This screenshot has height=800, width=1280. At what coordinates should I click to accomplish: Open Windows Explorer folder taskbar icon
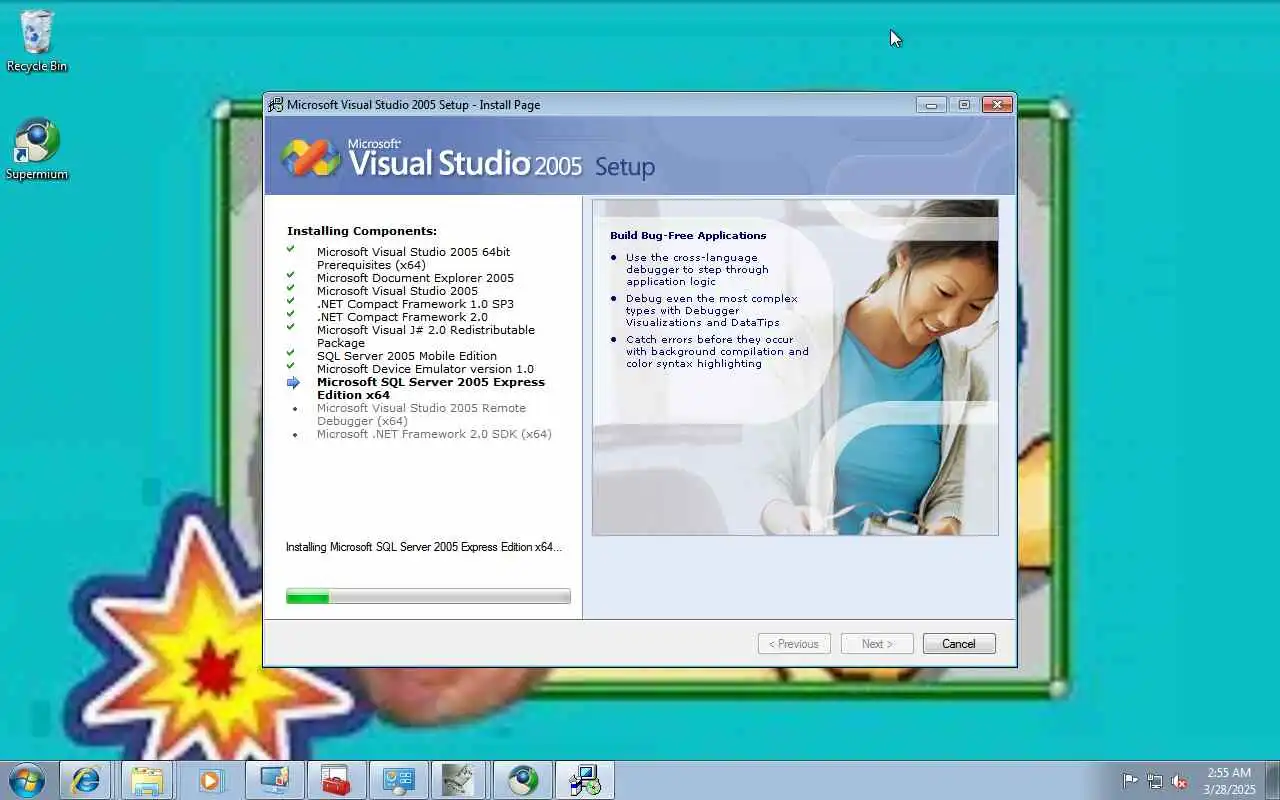coord(147,780)
